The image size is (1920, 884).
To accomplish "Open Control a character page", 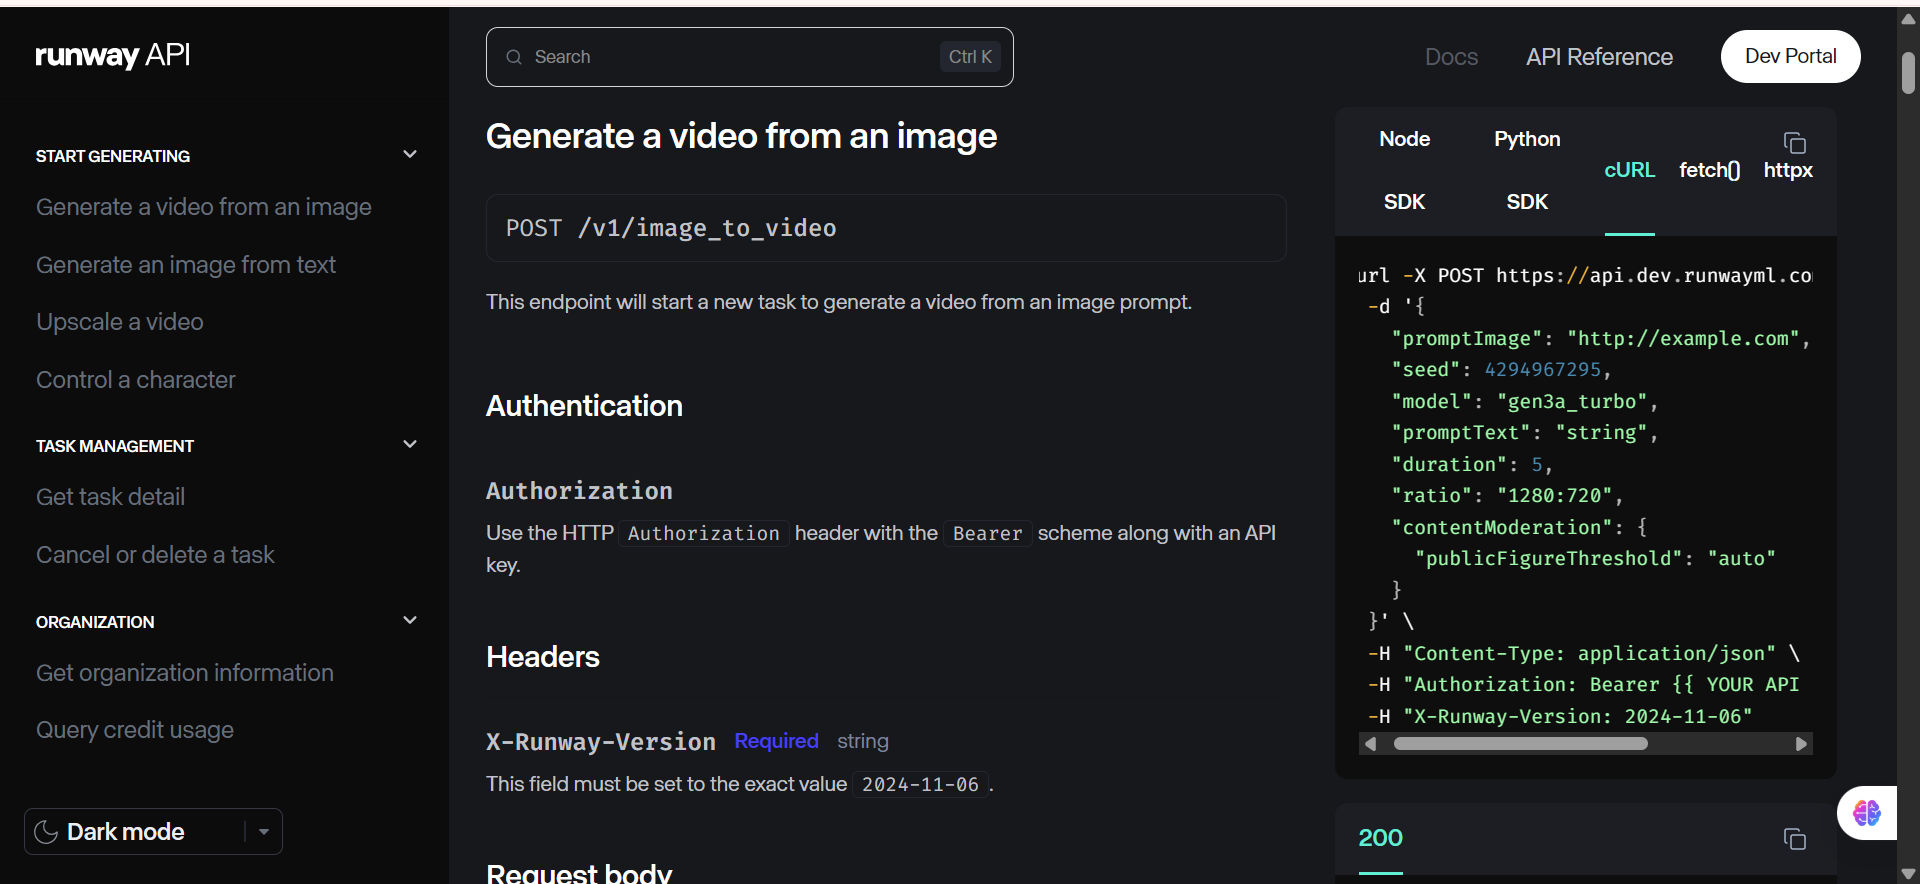I will pyautogui.click(x=136, y=380).
